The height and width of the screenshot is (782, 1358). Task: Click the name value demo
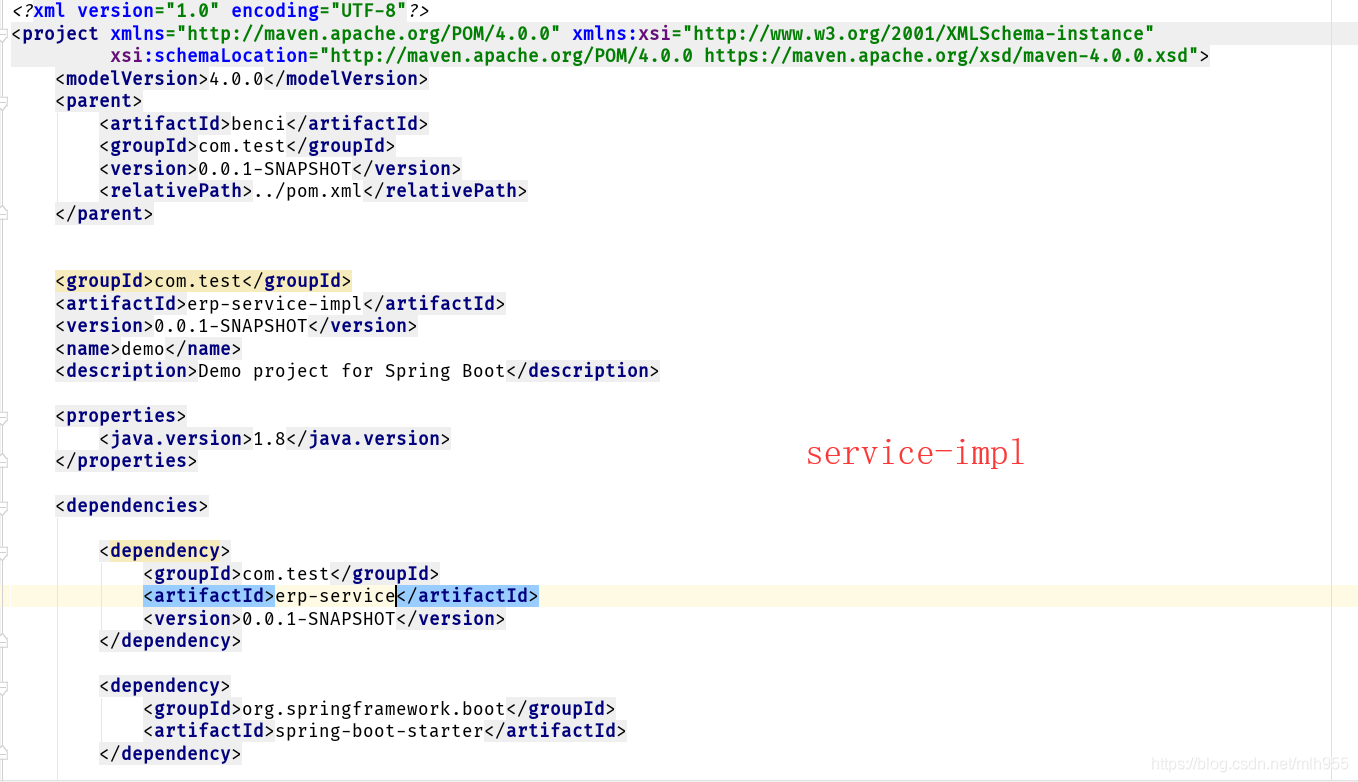point(143,349)
